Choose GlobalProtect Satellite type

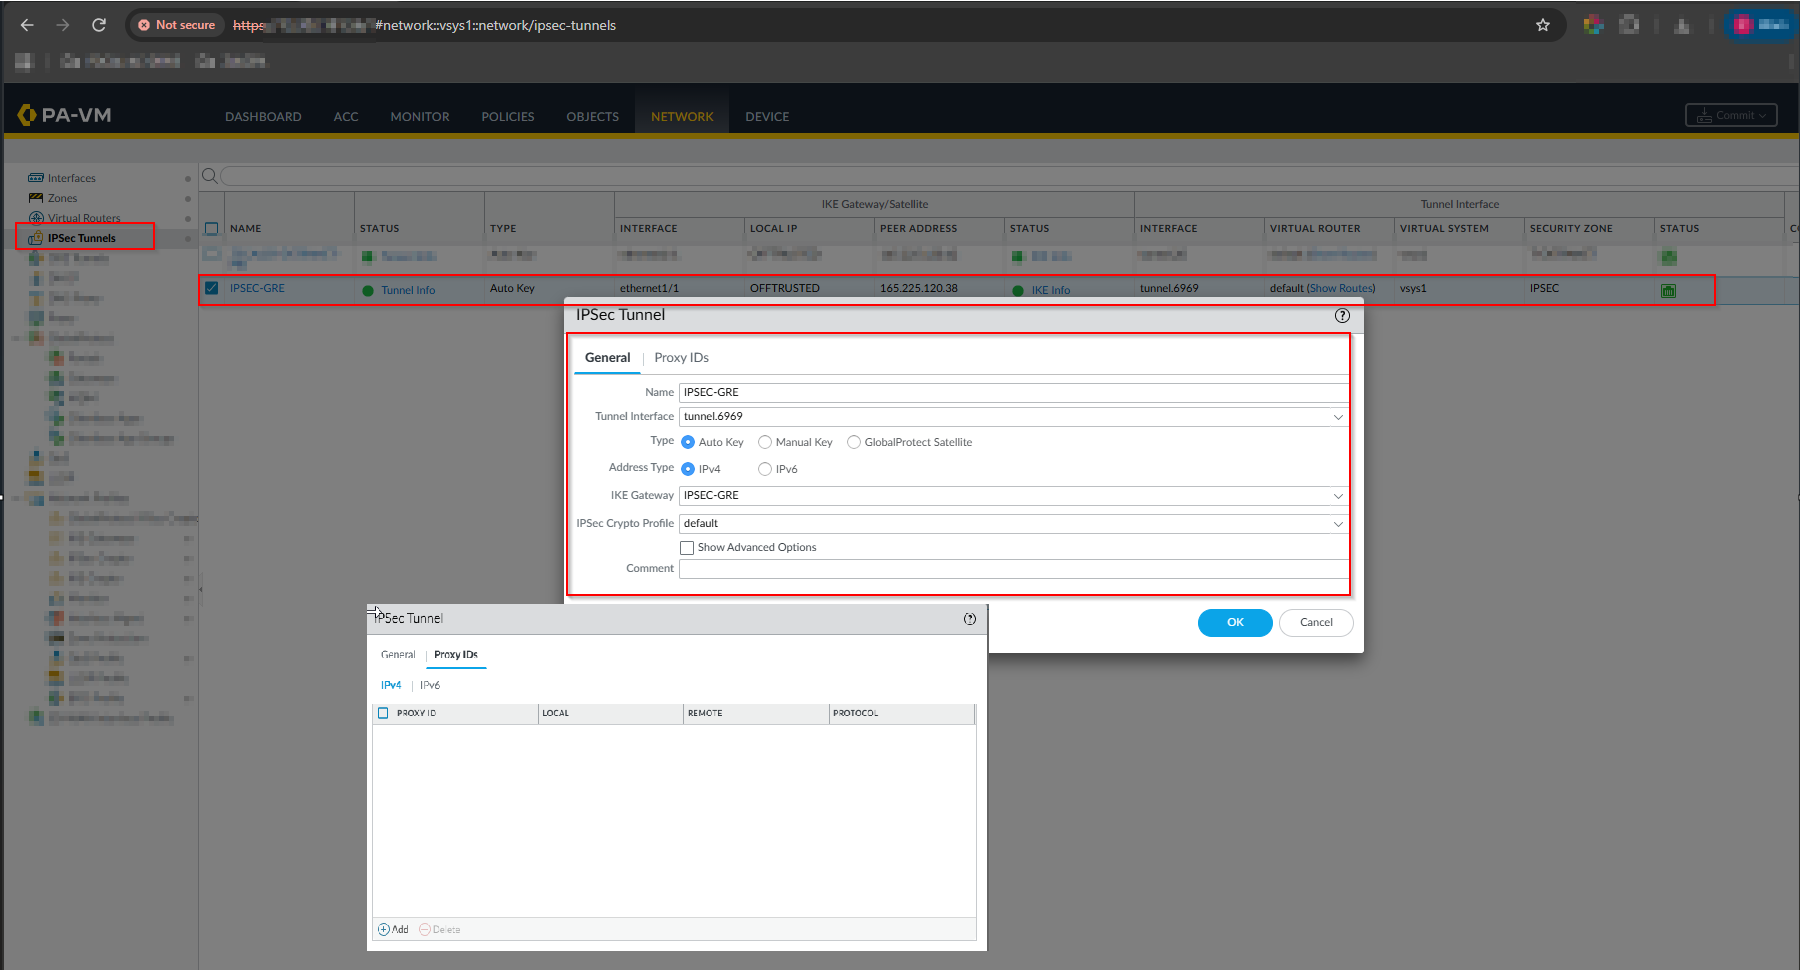coord(854,442)
